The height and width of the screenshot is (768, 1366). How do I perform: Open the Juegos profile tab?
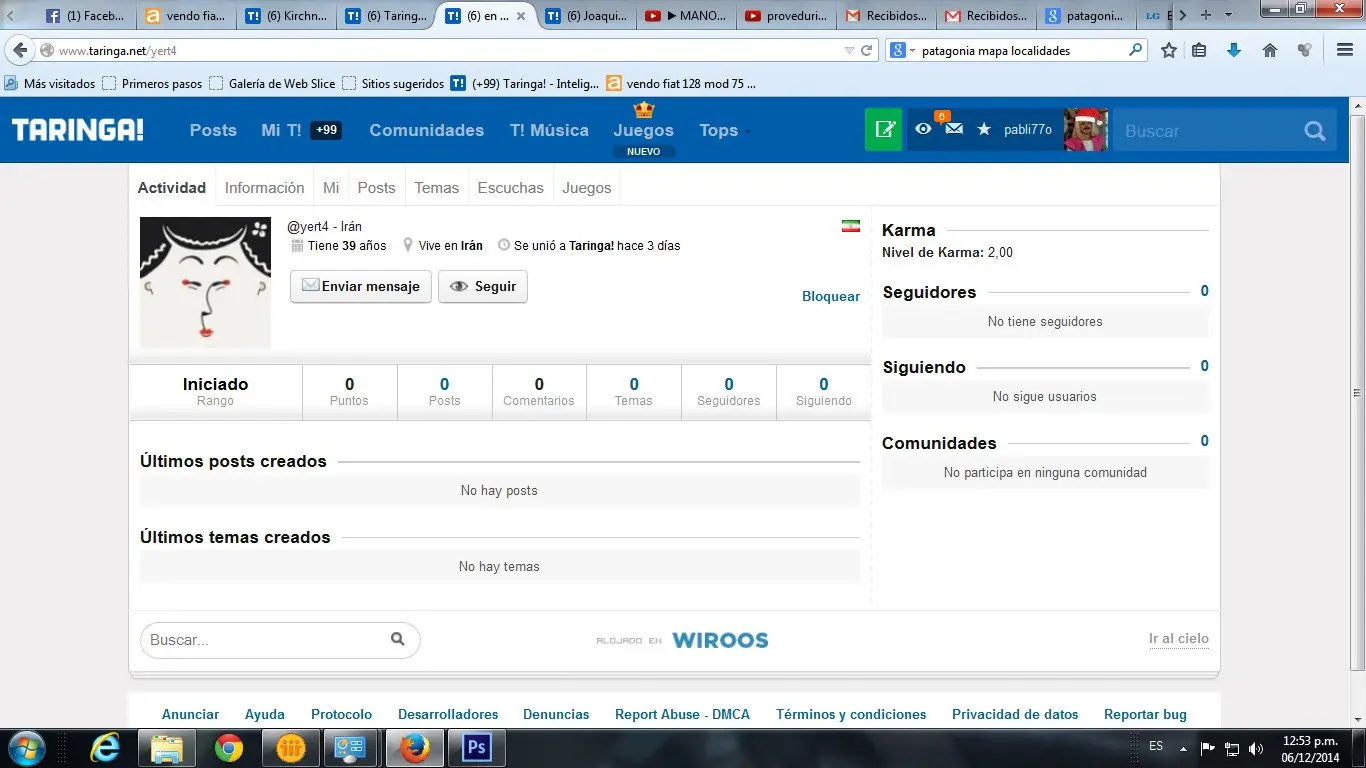click(x=586, y=188)
